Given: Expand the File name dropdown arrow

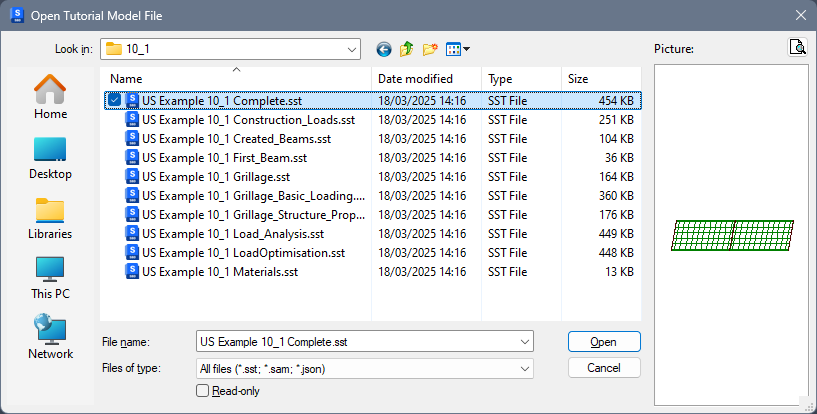Looking at the screenshot, I should tap(524, 342).
